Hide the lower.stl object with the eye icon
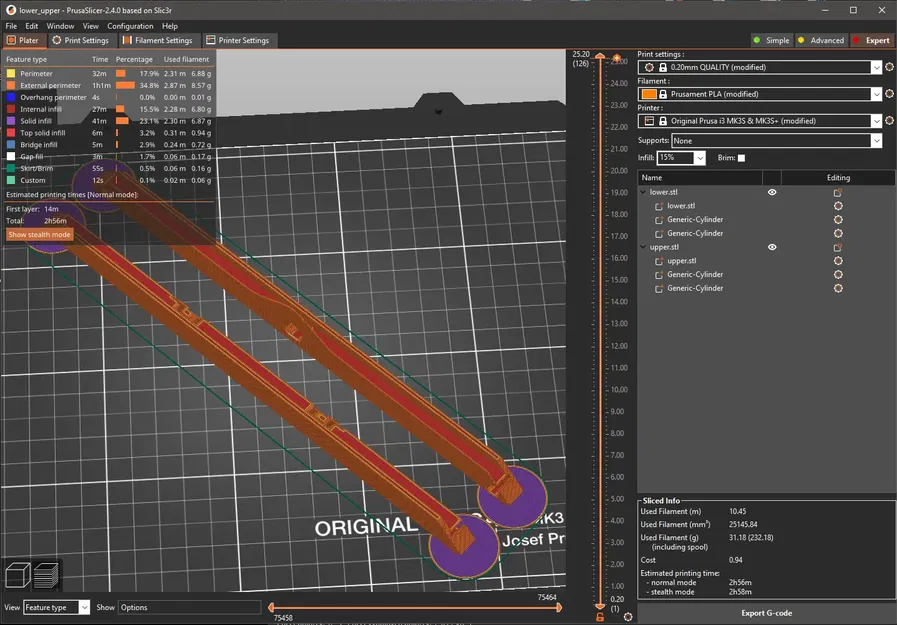This screenshot has width=897, height=625. [x=772, y=192]
